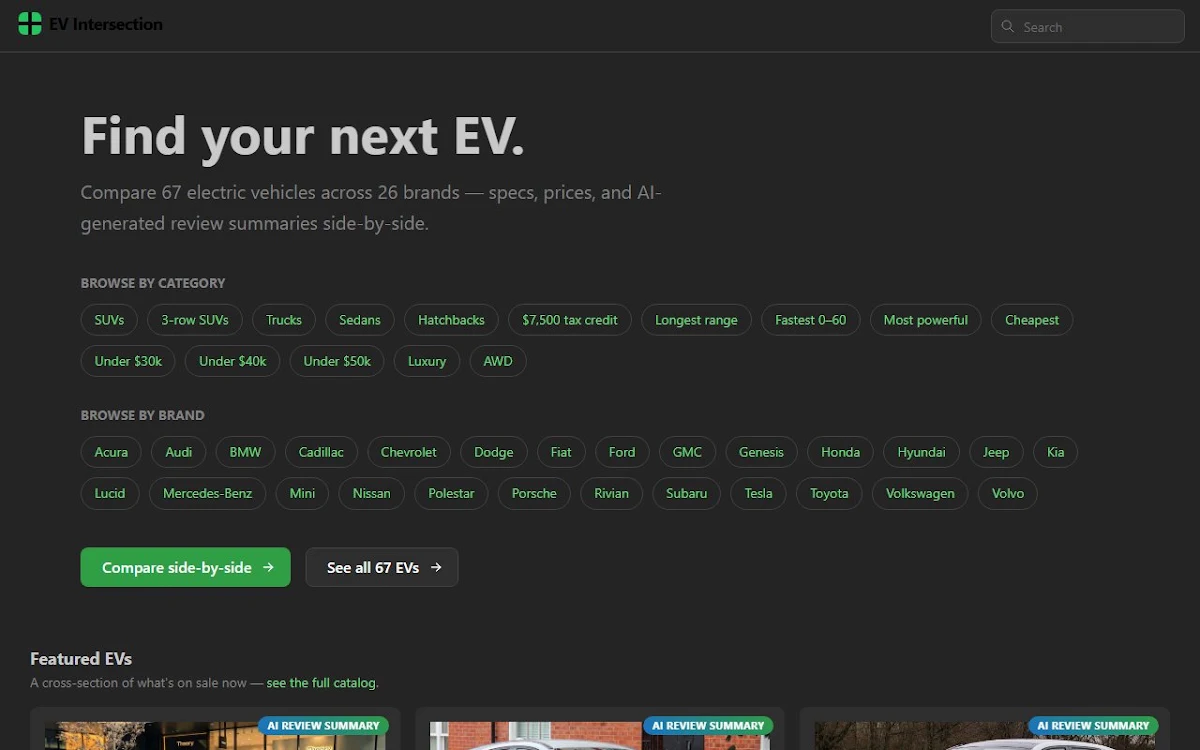Browse the SUVs category
The width and height of the screenshot is (1200, 750).
pyautogui.click(x=110, y=320)
